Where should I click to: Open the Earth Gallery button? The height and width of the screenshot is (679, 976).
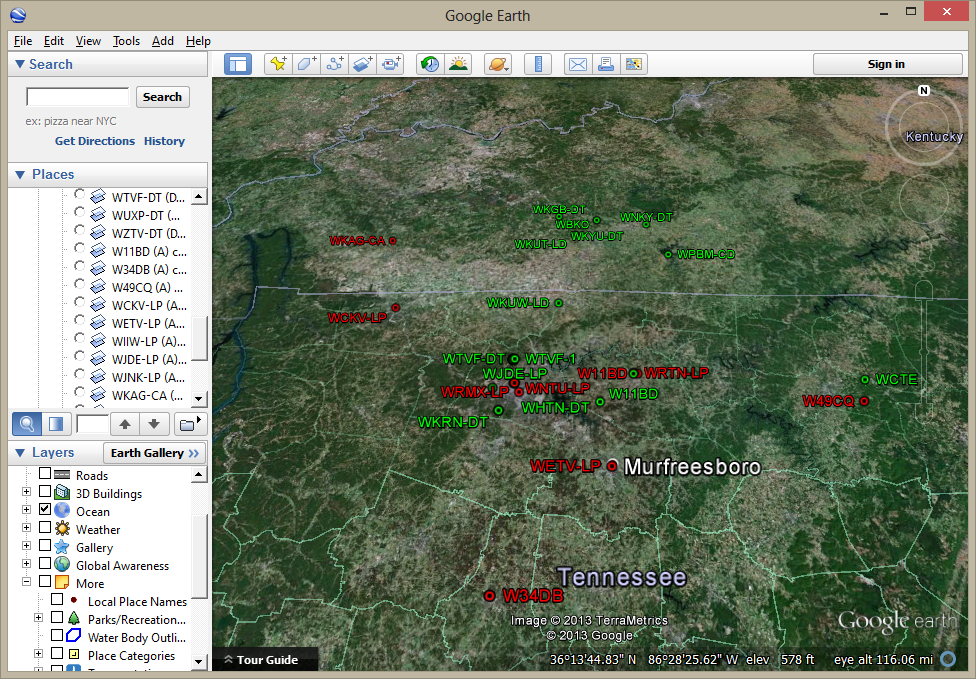coord(154,453)
